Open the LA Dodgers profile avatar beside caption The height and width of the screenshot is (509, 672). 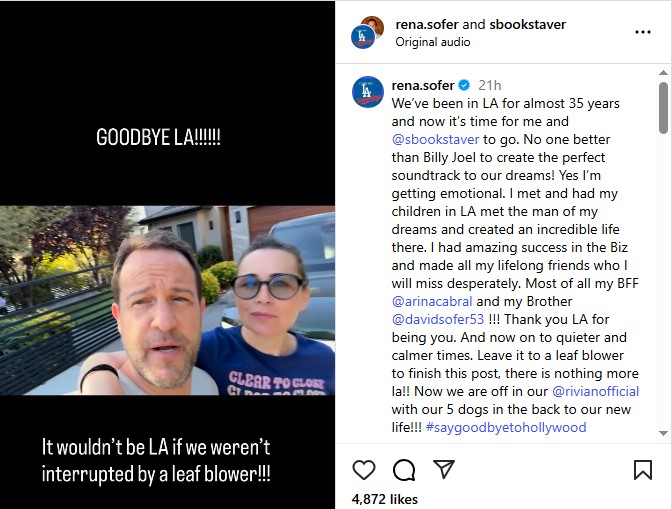point(367,92)
